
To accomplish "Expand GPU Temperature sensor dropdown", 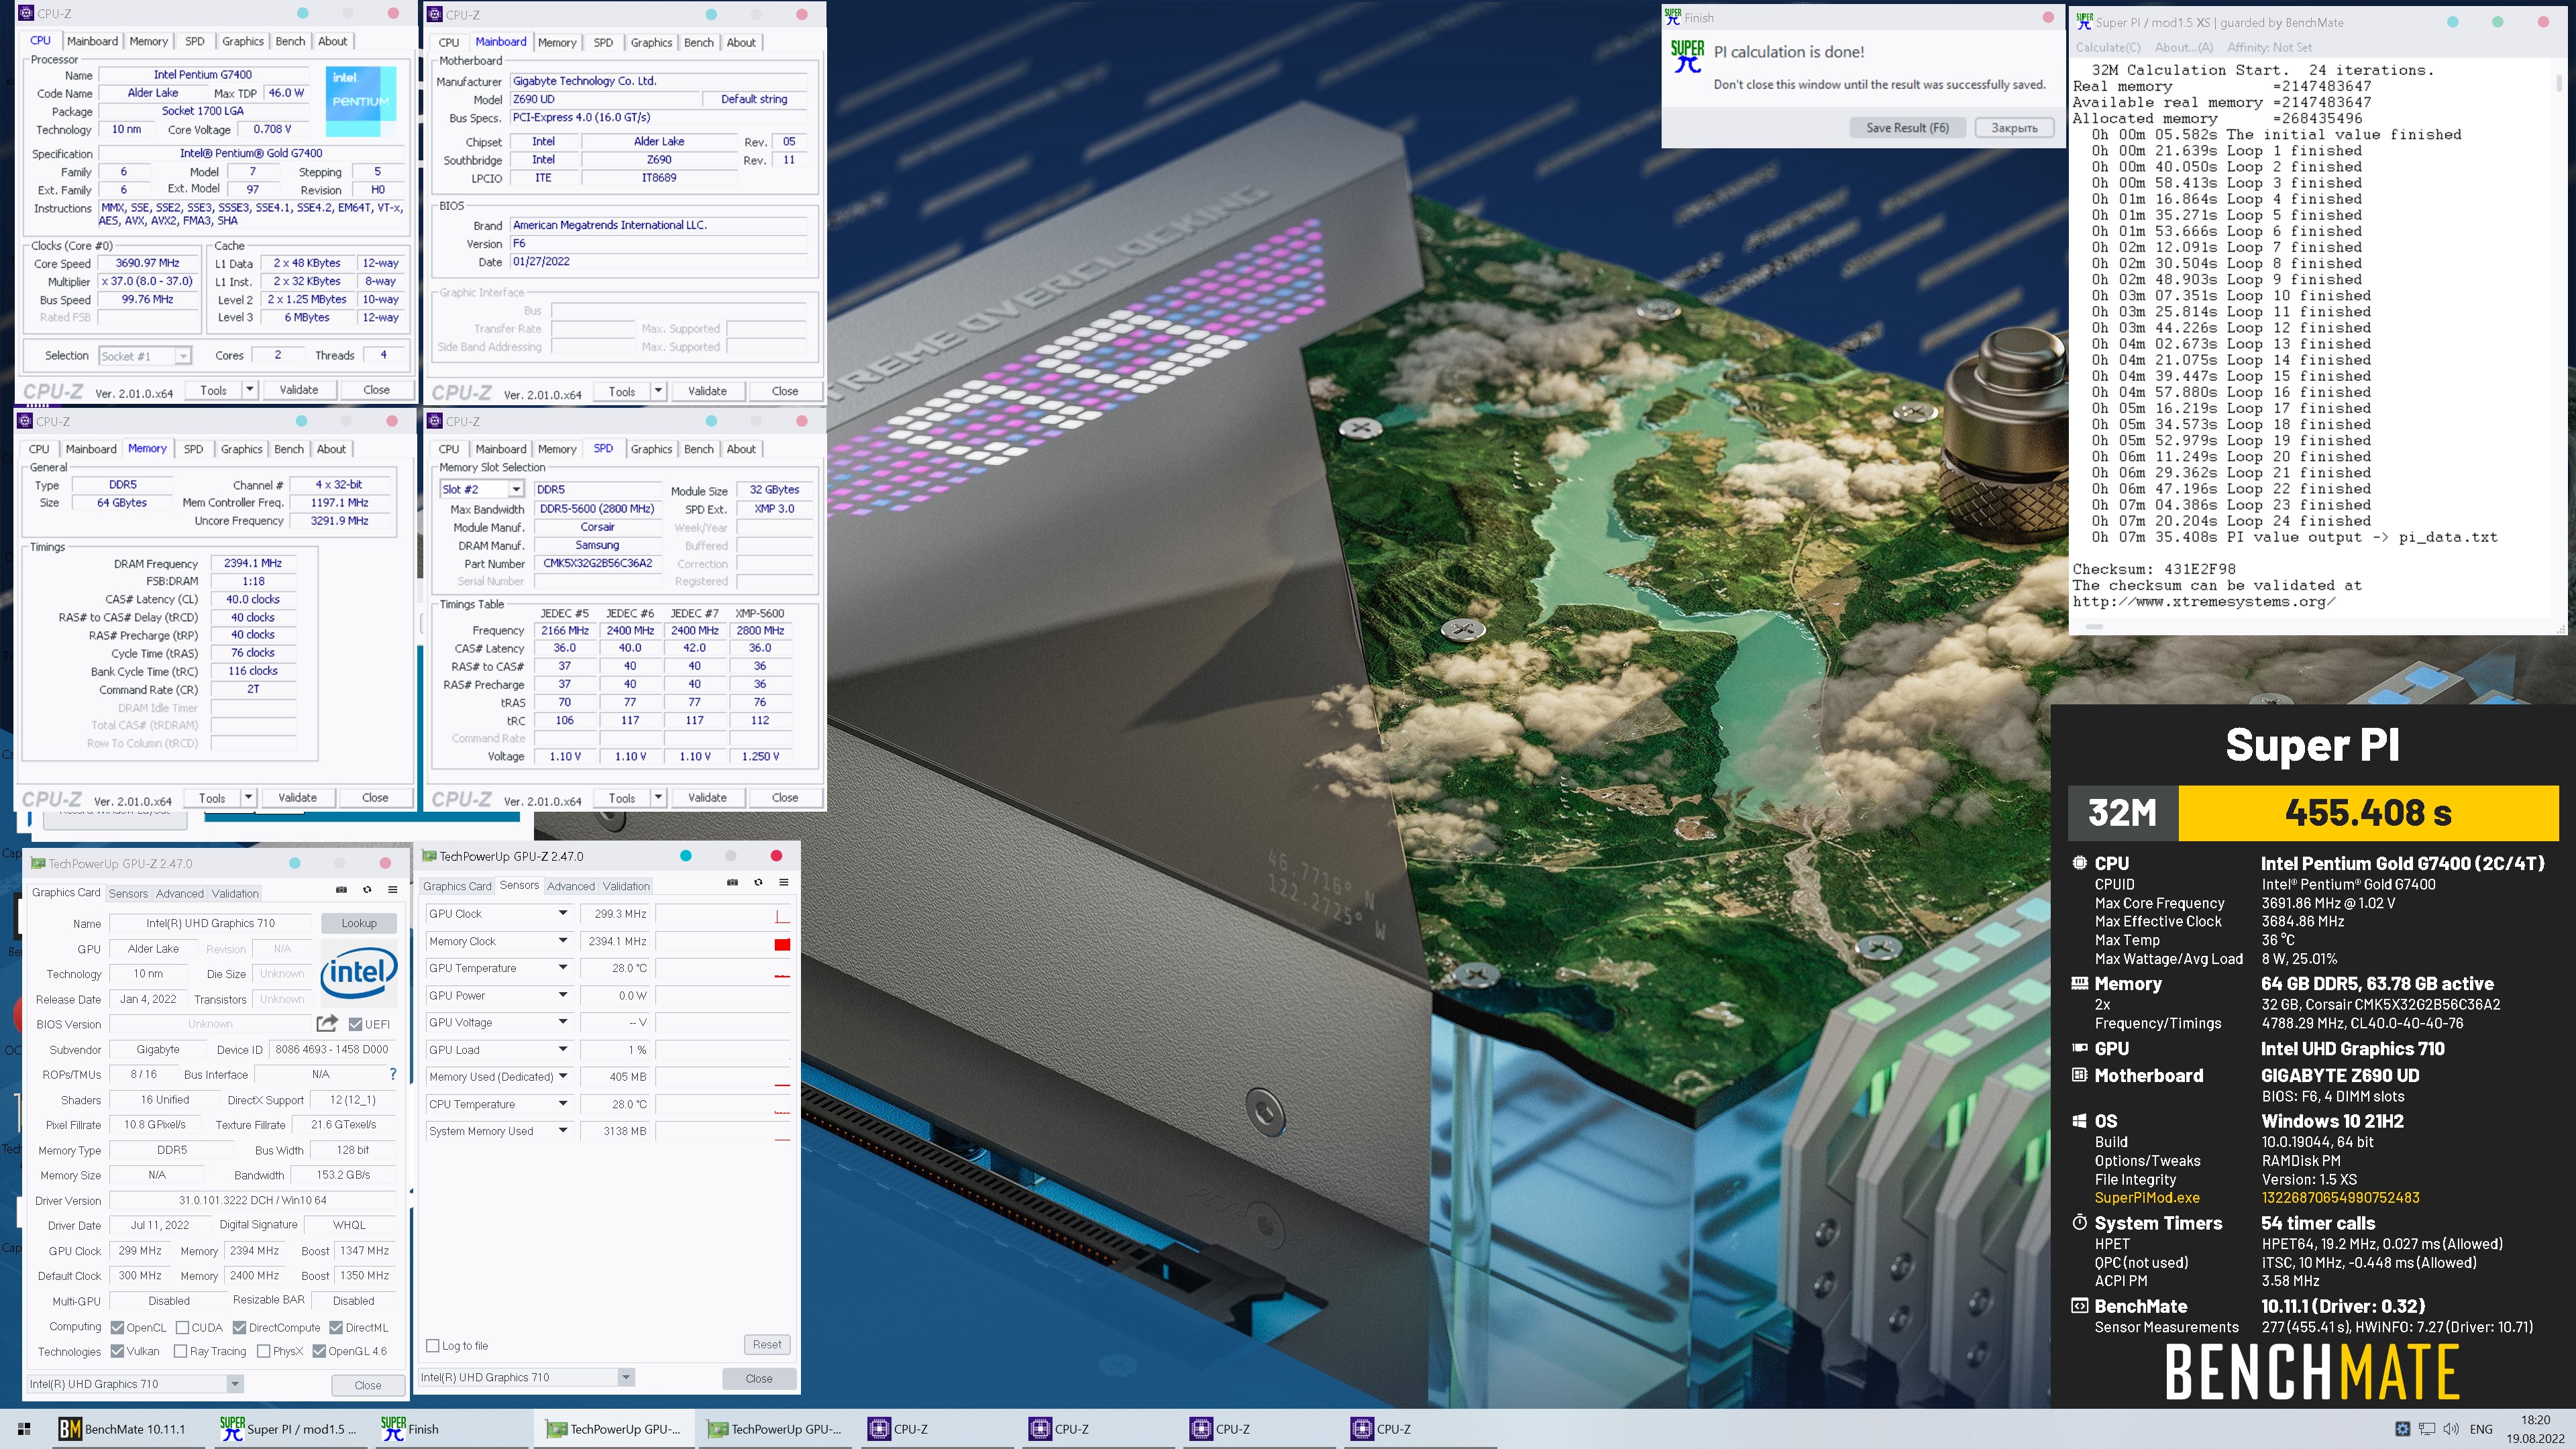I will (563, 968).
